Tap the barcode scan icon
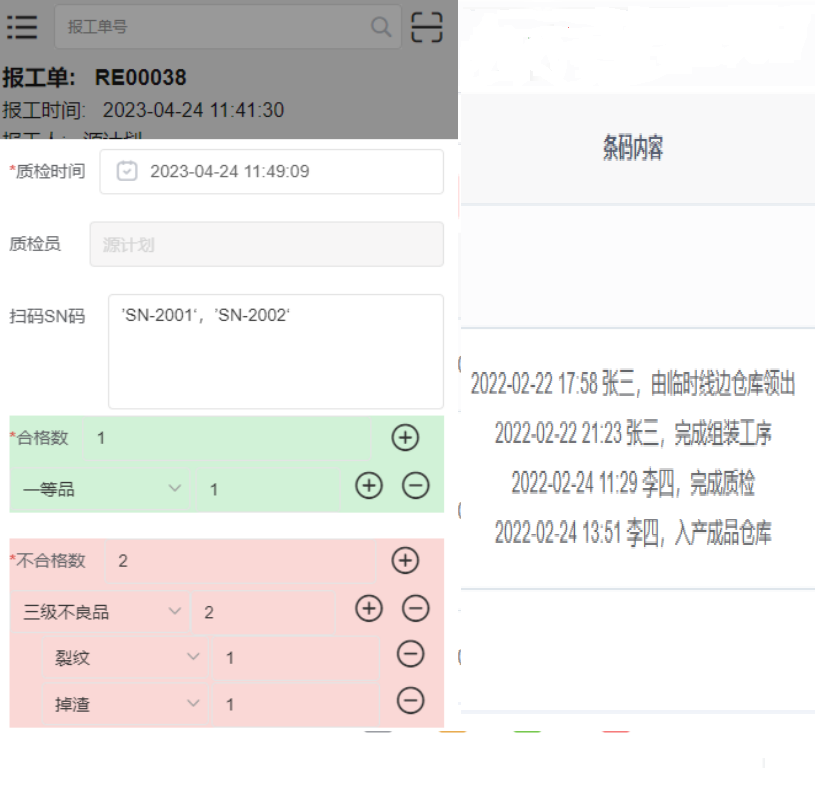The image size is (815, 785). click(427, 27)
